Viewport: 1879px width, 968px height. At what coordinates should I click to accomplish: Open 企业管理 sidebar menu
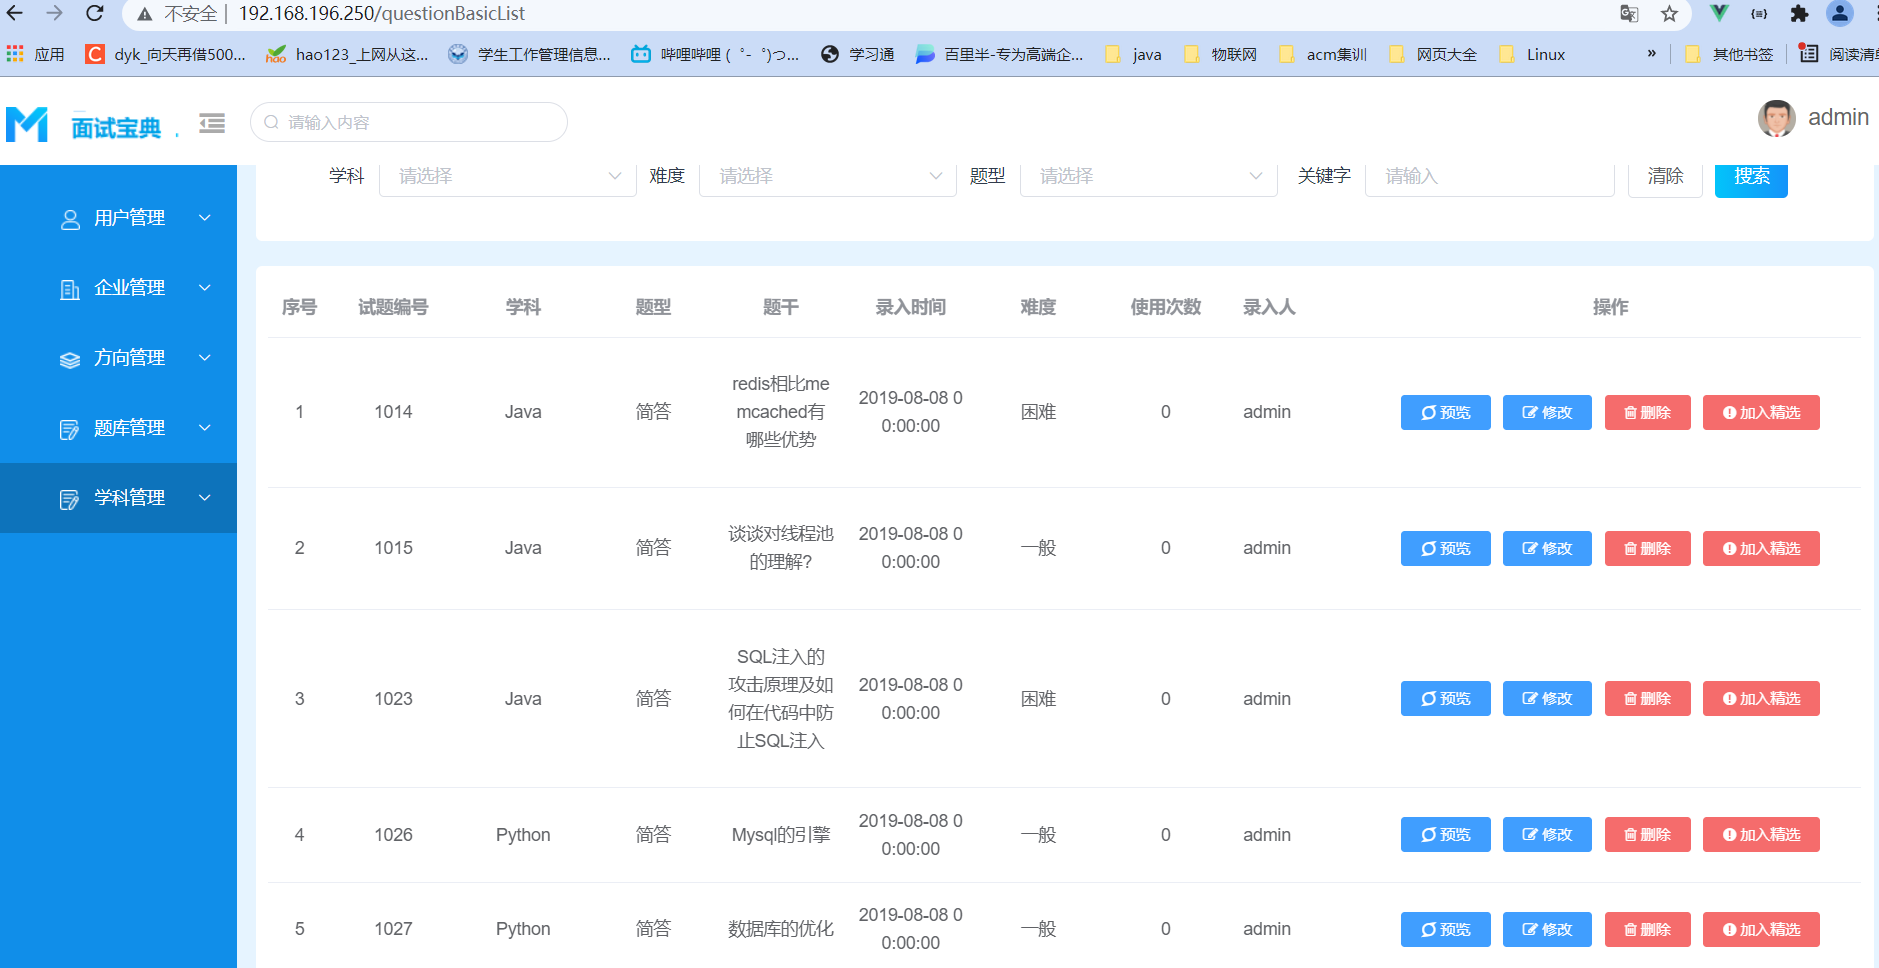coord(118,288)
